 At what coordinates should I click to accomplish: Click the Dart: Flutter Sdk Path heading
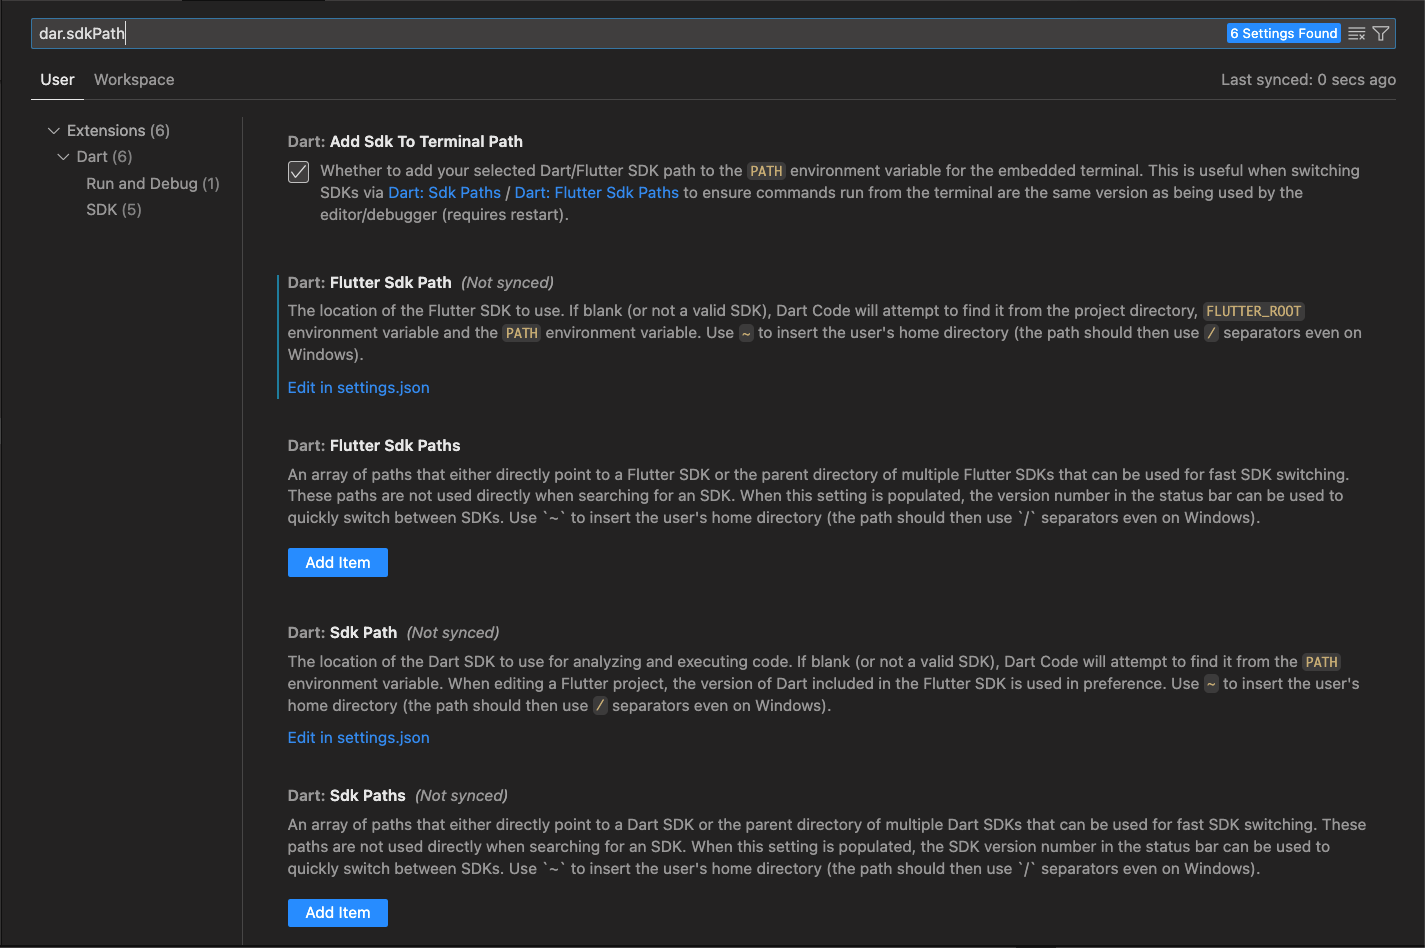tap(370, 283)
